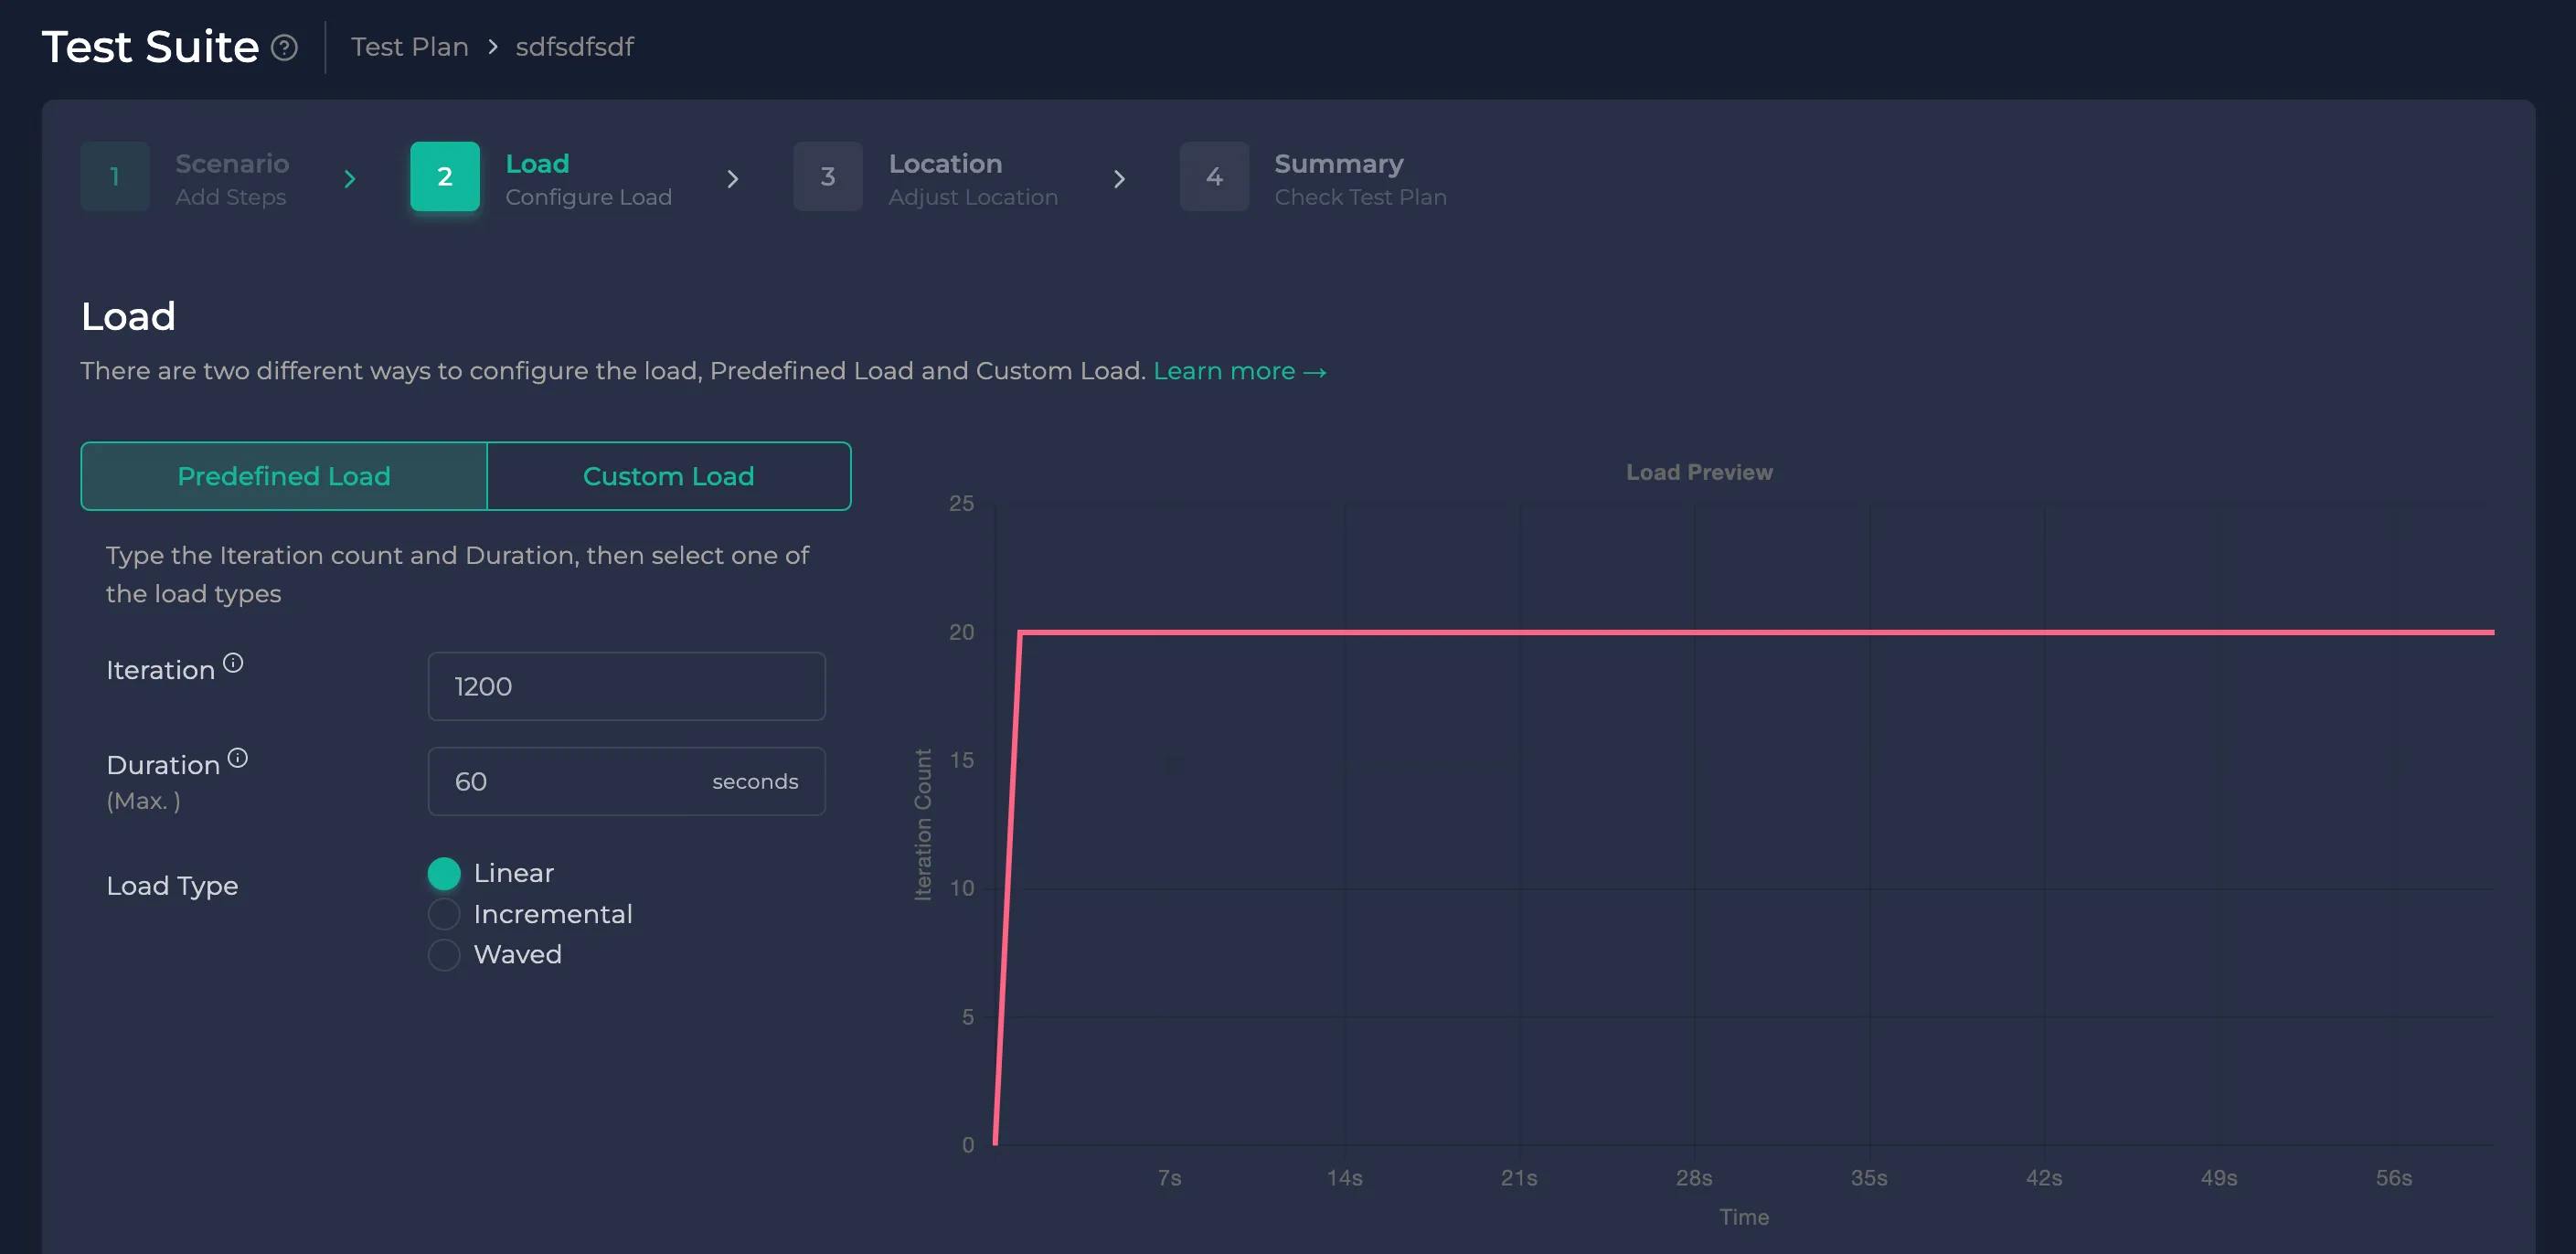2576x1254 pixels.
Task: Click the Iteration info icon
Action: (x=233, y=661)
